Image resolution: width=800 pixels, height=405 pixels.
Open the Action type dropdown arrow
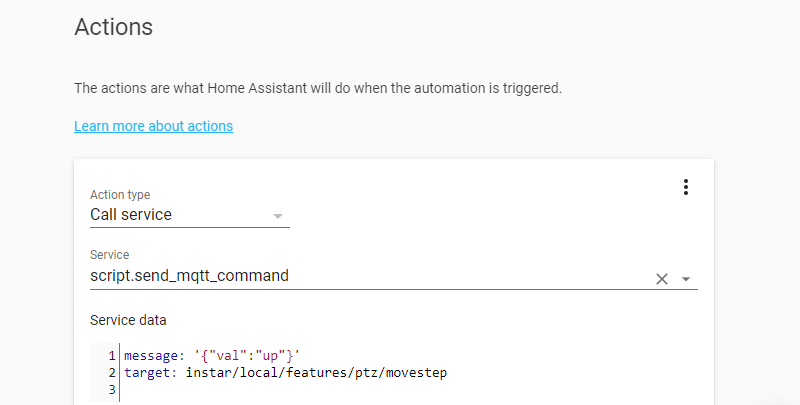278,216
